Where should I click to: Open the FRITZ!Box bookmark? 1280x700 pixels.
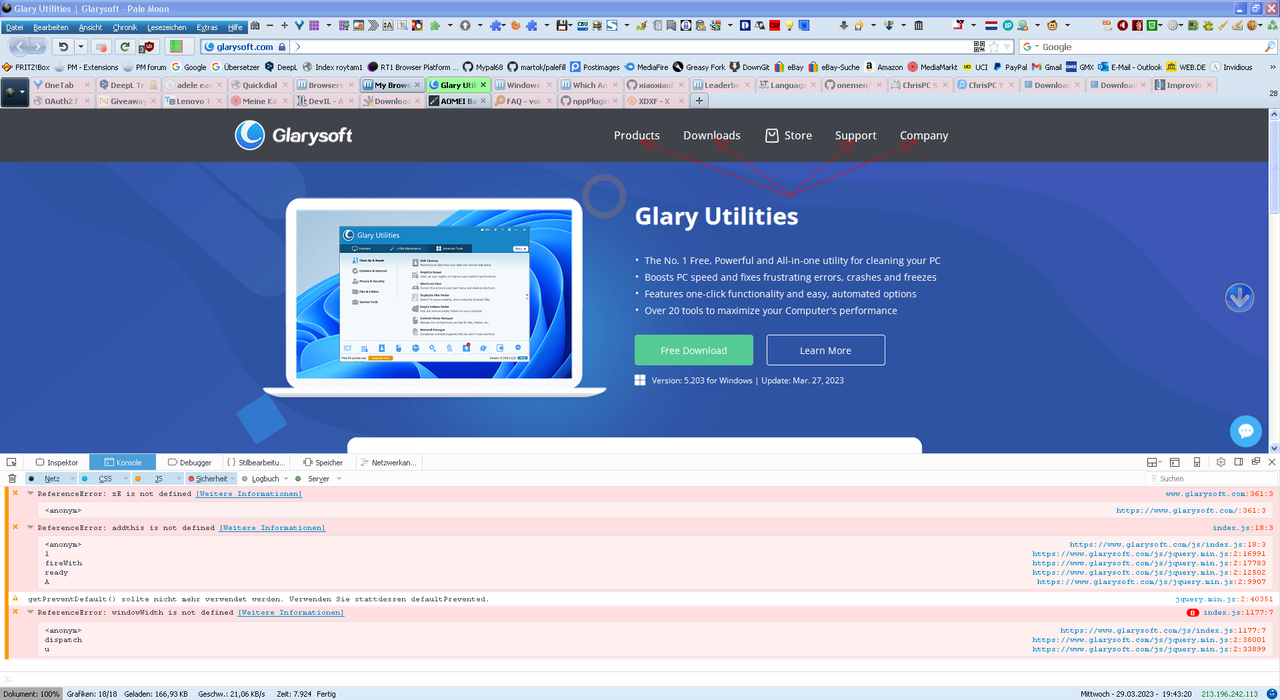(26, 67)
